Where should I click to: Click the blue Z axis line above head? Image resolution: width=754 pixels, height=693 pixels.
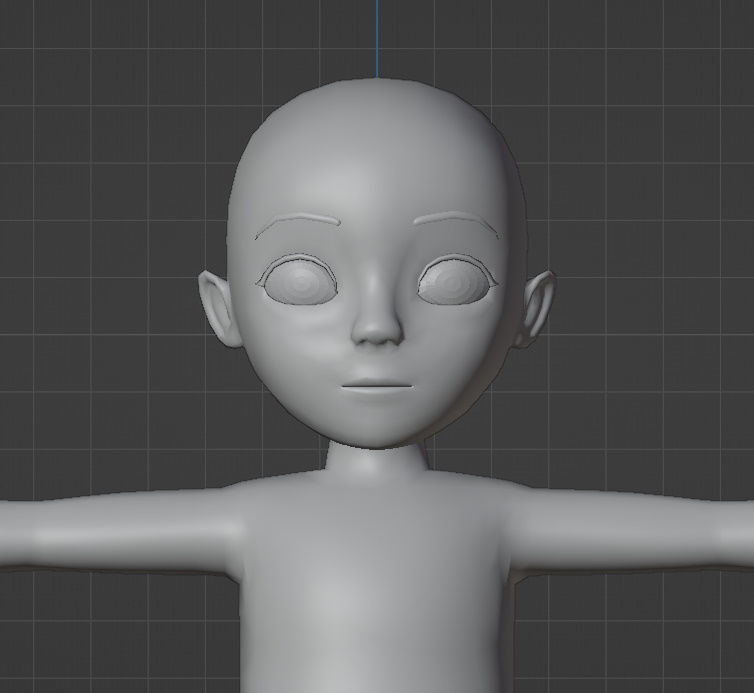click(377, 38)
